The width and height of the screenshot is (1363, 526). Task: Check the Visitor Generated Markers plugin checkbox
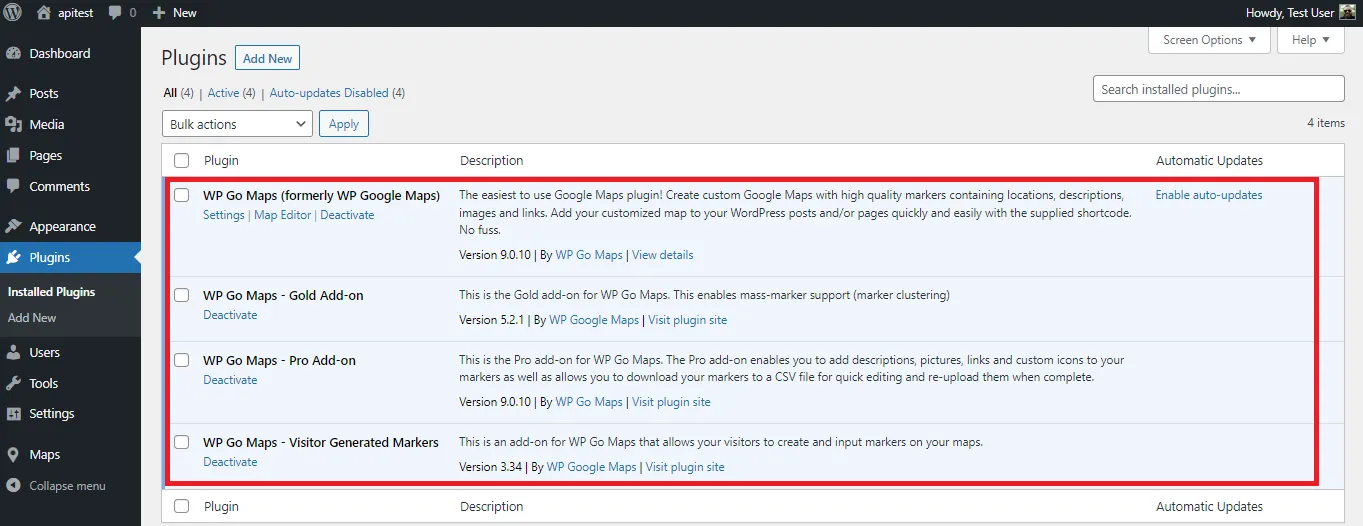click(x=181, y=443)
